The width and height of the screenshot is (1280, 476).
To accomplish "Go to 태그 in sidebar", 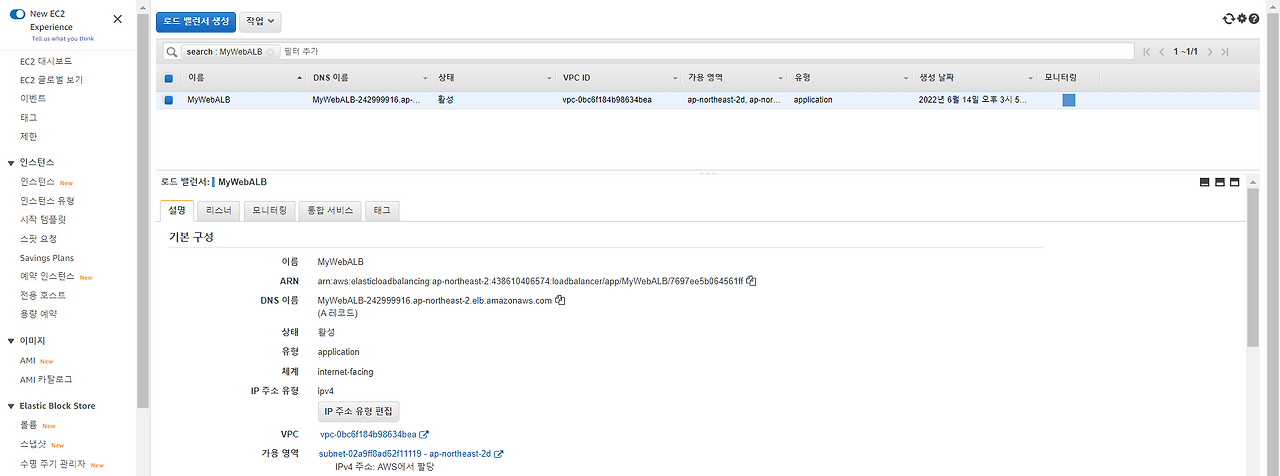I will (29, 118).
